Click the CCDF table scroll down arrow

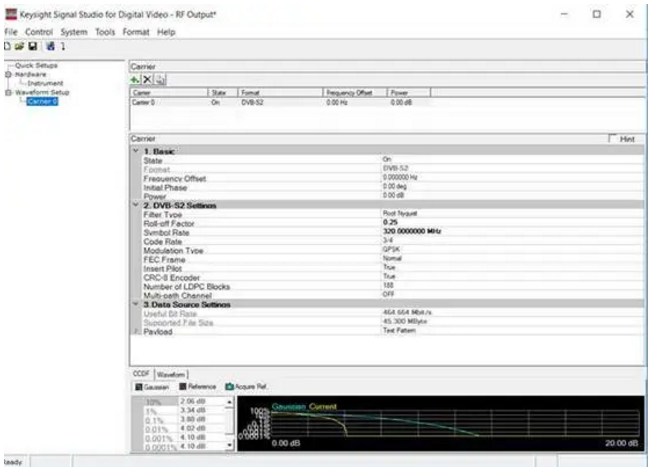point(229,445)
